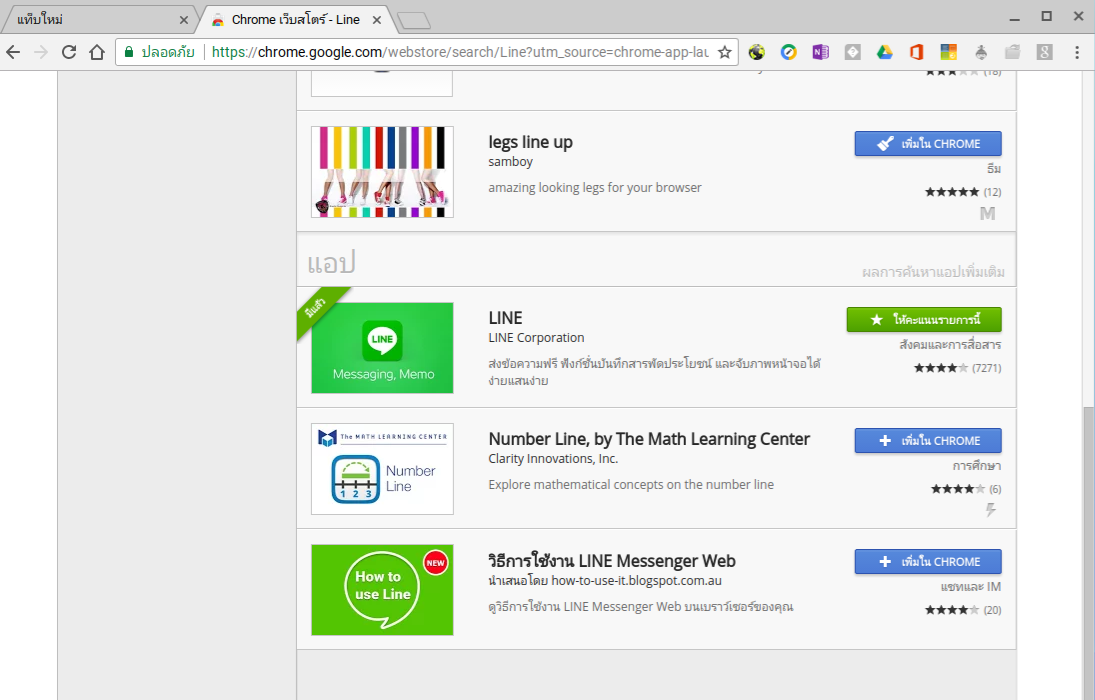Viewport: 1095px width, 700px height.
Task: Click the gray folder extension icon
Action: tap(1013, 52)
